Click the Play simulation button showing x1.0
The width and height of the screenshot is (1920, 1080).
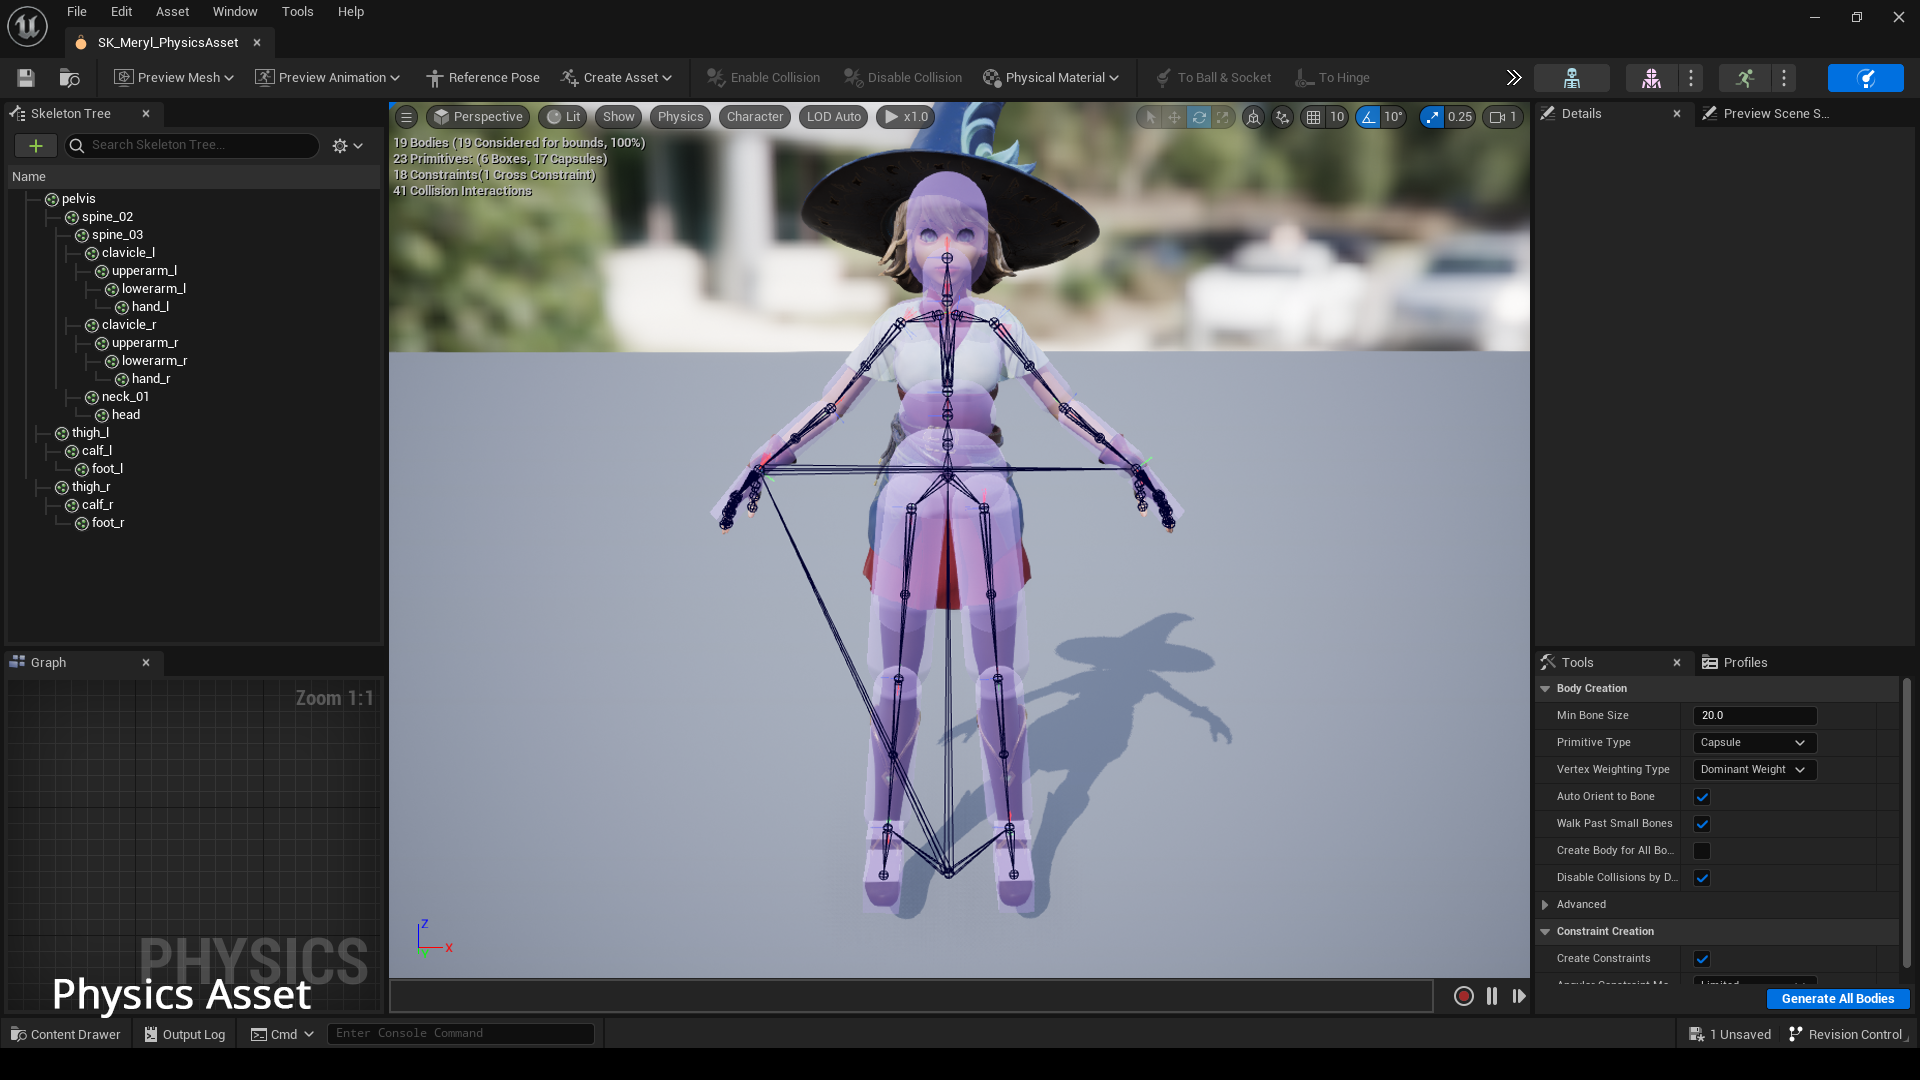[905, 117]
